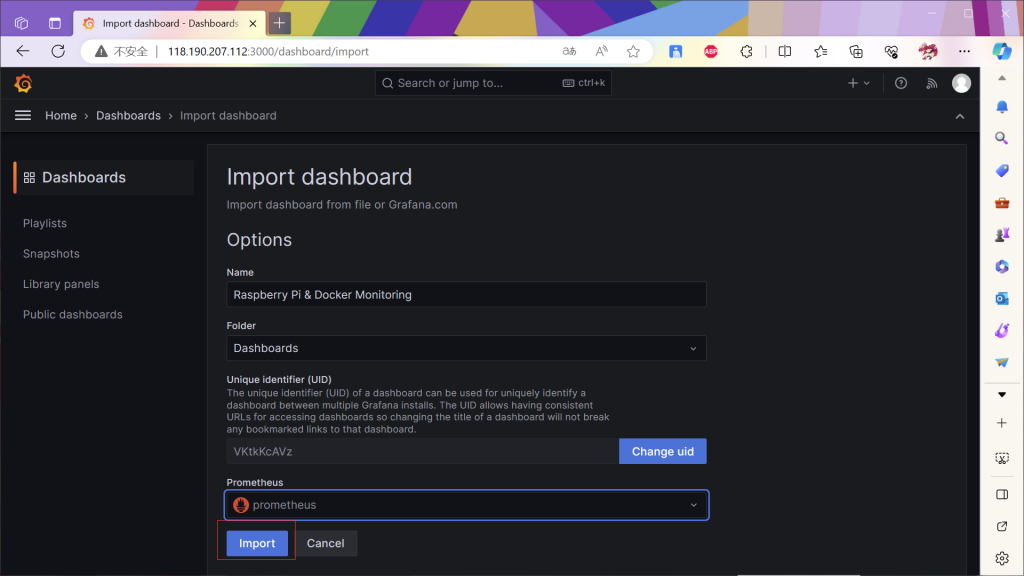Screen dimensions: 1024x576
Task: Click the Grafana logo
Action: tap(24, 84)
